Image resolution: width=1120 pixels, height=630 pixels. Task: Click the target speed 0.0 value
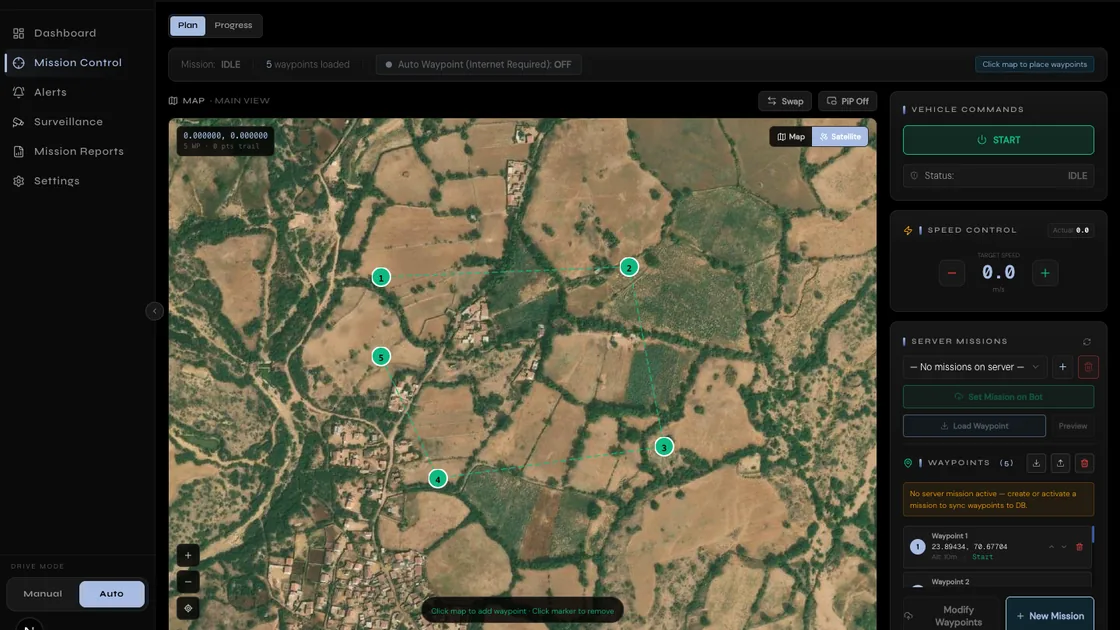998,273
